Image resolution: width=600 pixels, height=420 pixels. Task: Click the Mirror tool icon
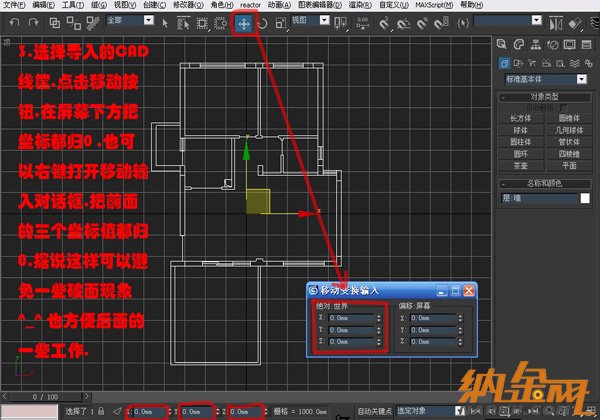[556, 24]
